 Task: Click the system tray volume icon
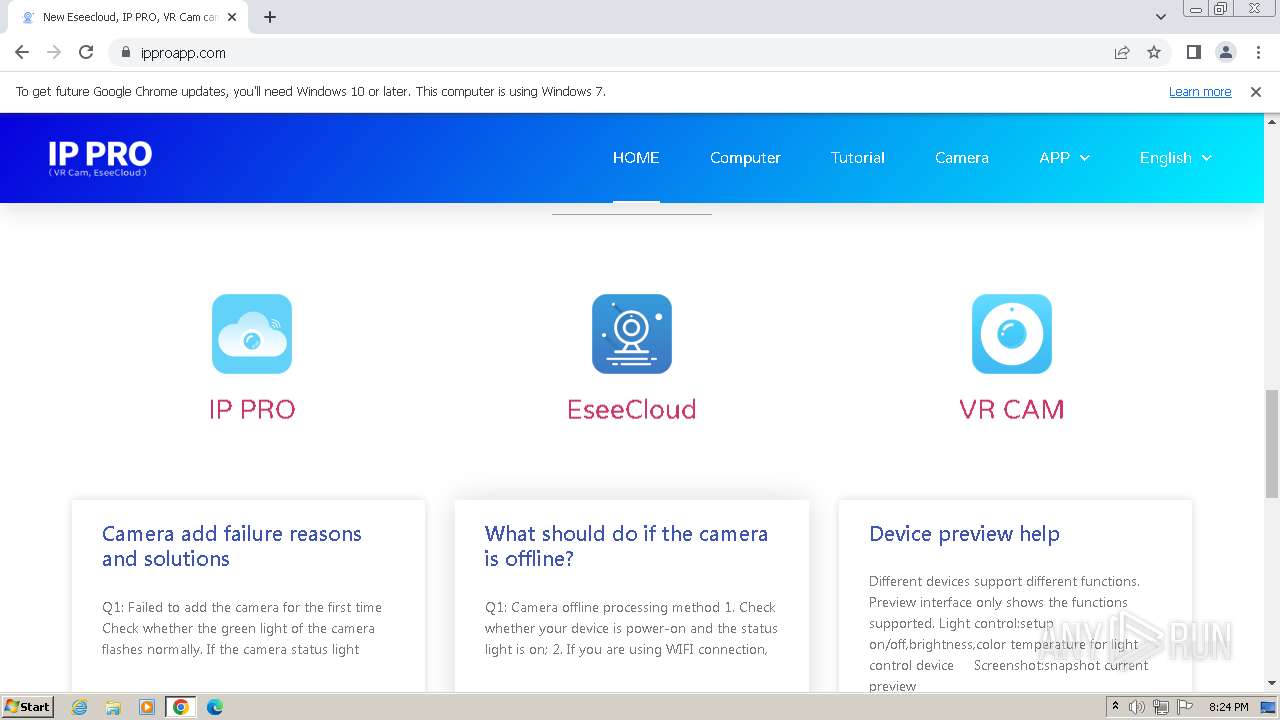1137,707
